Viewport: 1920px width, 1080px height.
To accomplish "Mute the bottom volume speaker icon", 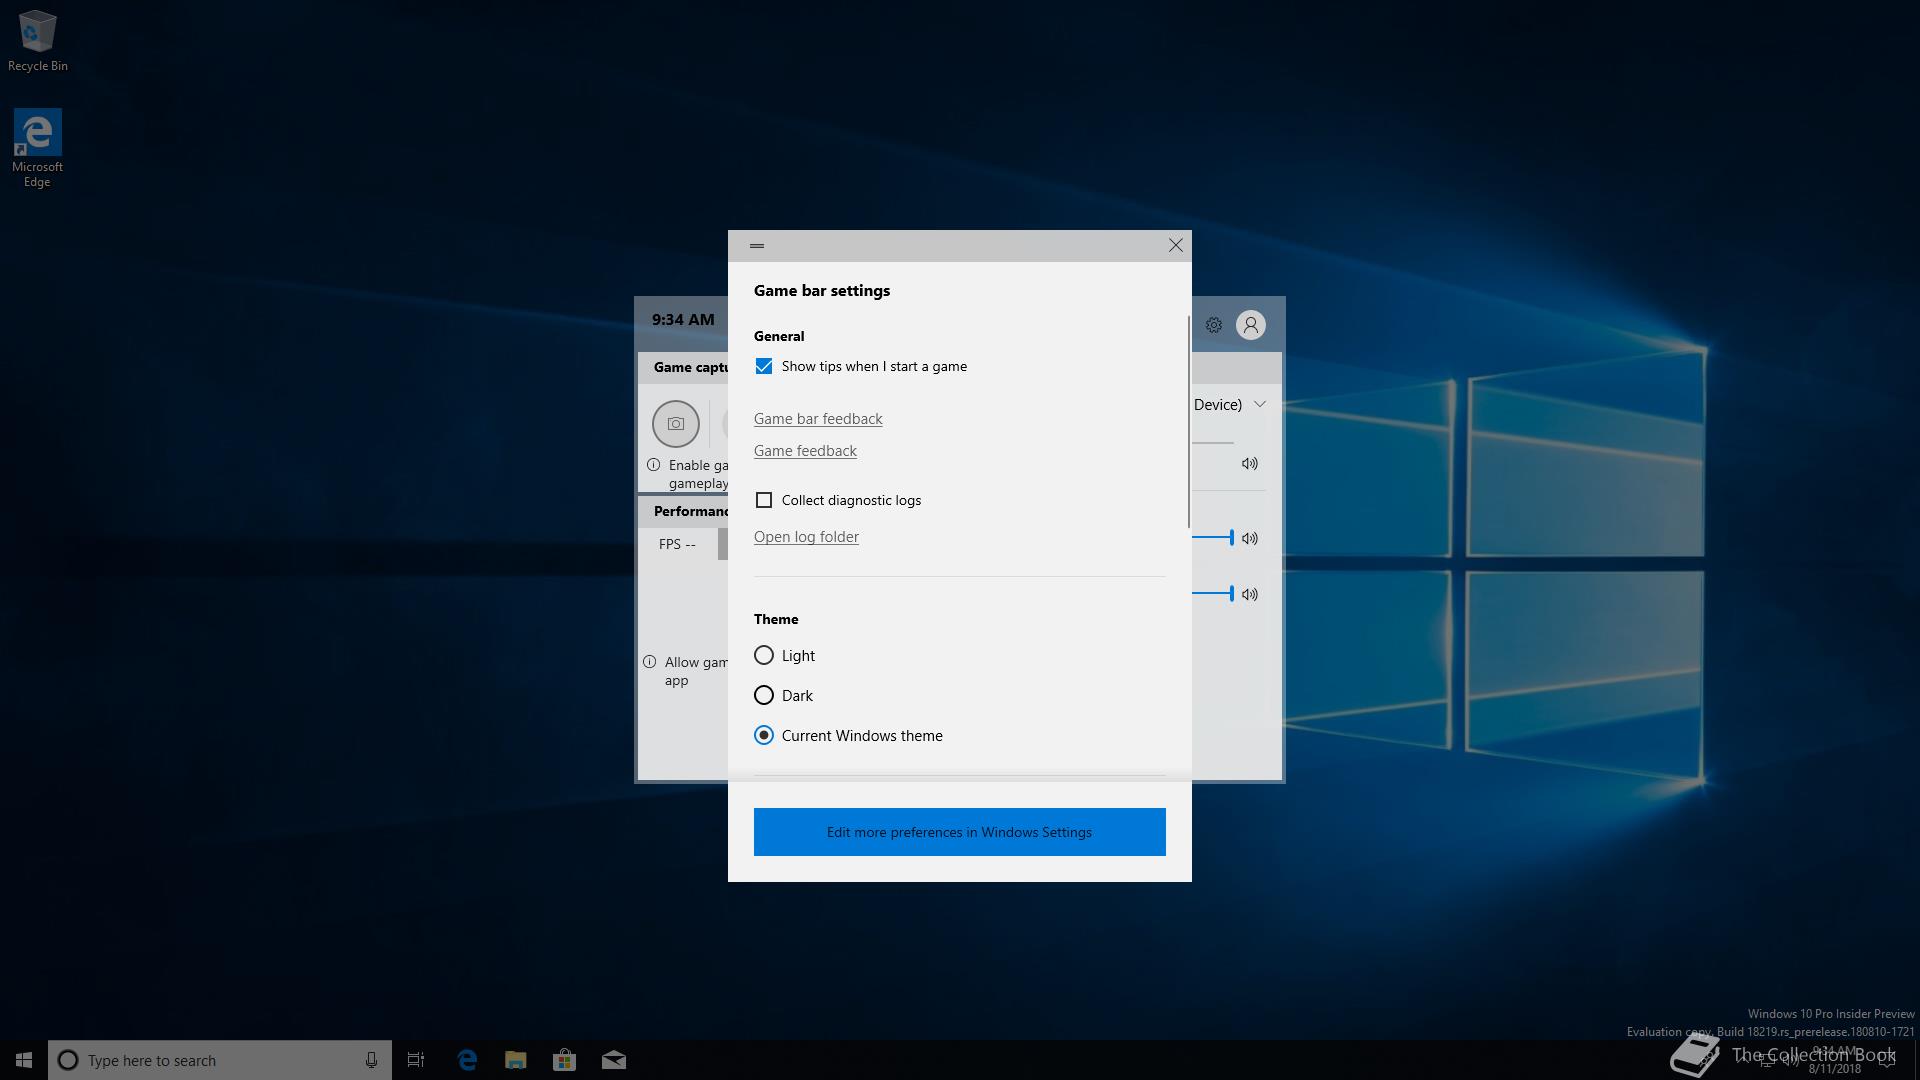I will pyautogui.click(x=1249, y=594).
